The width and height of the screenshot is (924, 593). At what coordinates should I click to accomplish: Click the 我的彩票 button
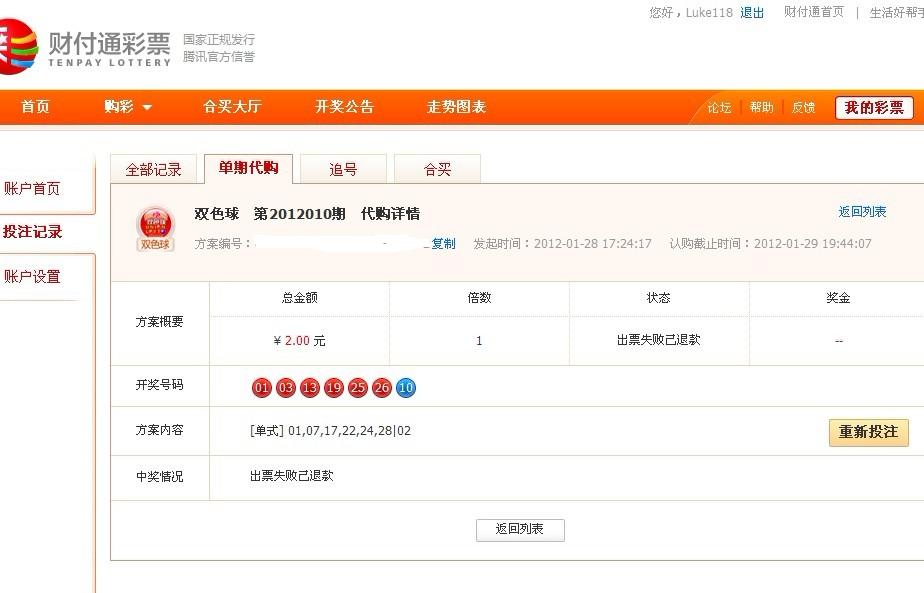[x=874, y=108]
